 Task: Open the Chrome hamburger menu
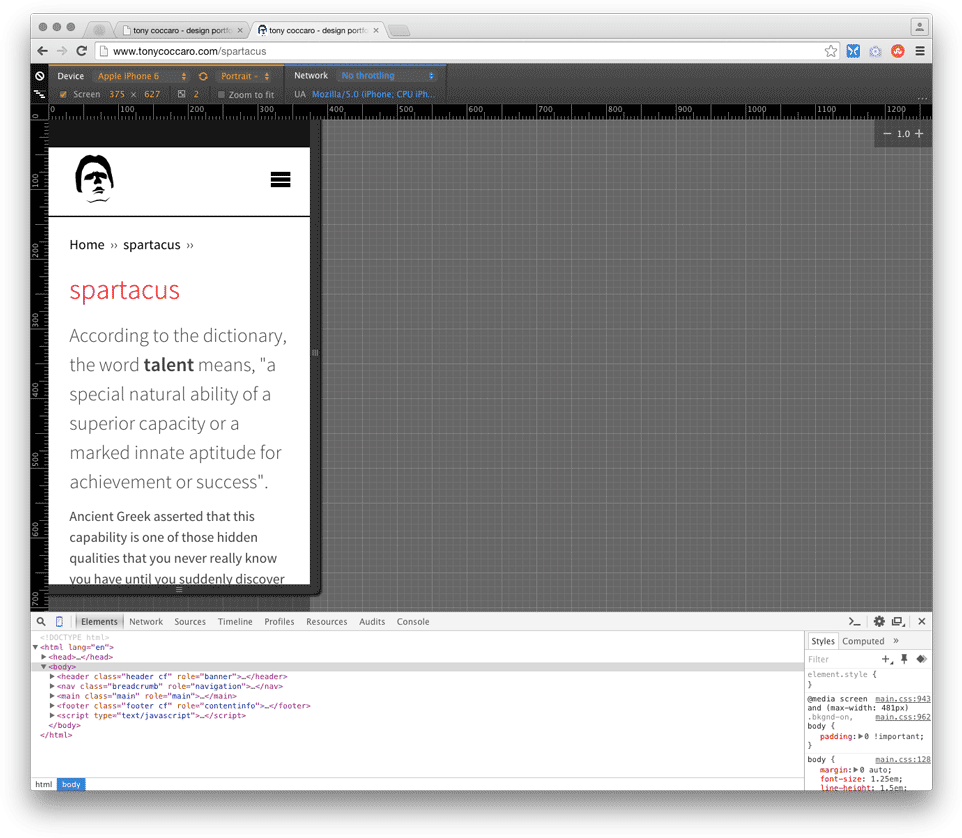pos(920,51)
